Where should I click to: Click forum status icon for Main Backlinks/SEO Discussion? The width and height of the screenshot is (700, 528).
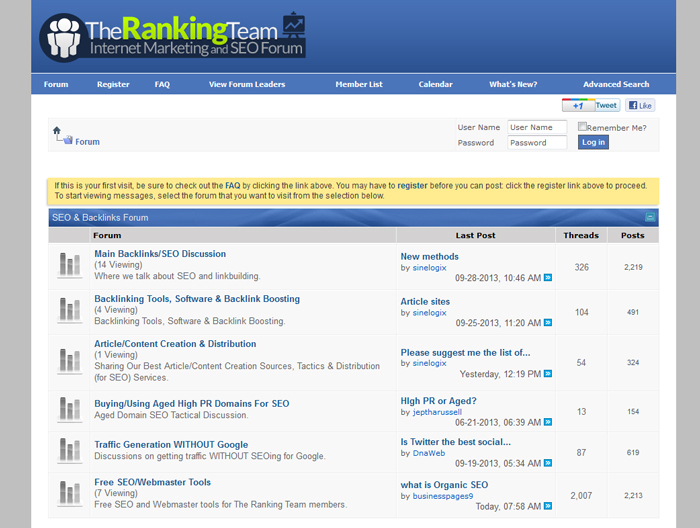coord(70,264)
